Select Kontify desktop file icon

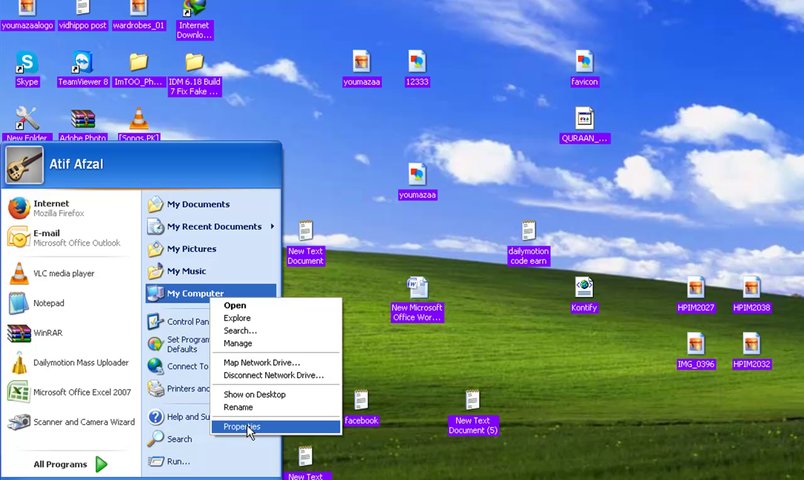click(x=584, y=287)
